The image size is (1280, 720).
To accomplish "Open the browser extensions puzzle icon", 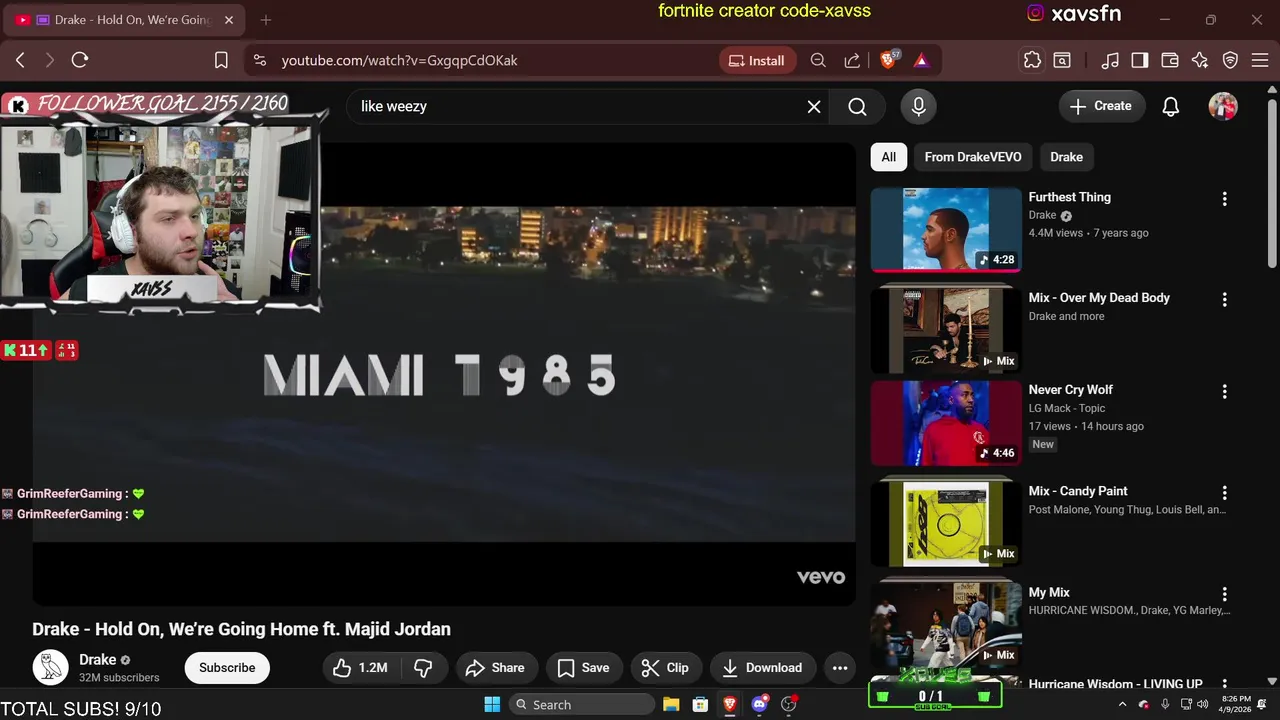I will click(1032, 60).
